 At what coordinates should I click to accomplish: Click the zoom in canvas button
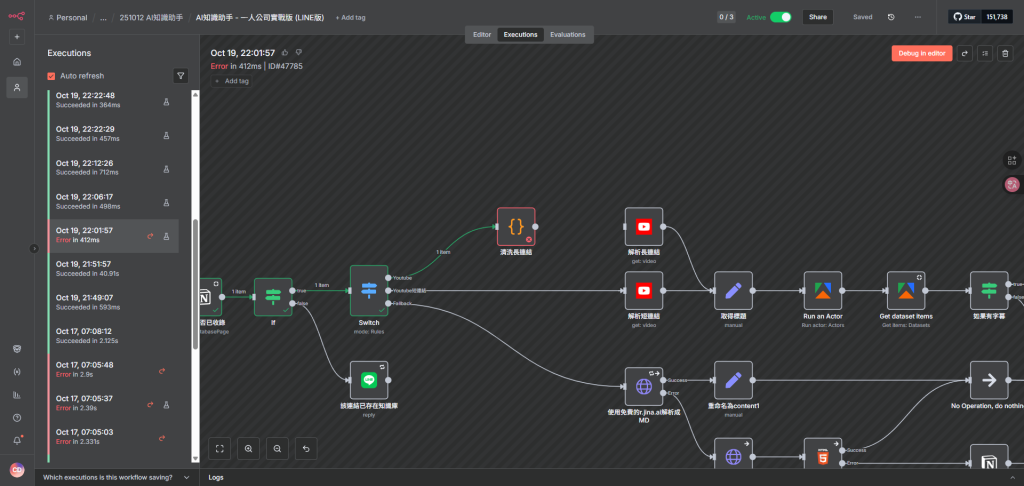pyautogui.click(x=249, y=449)
